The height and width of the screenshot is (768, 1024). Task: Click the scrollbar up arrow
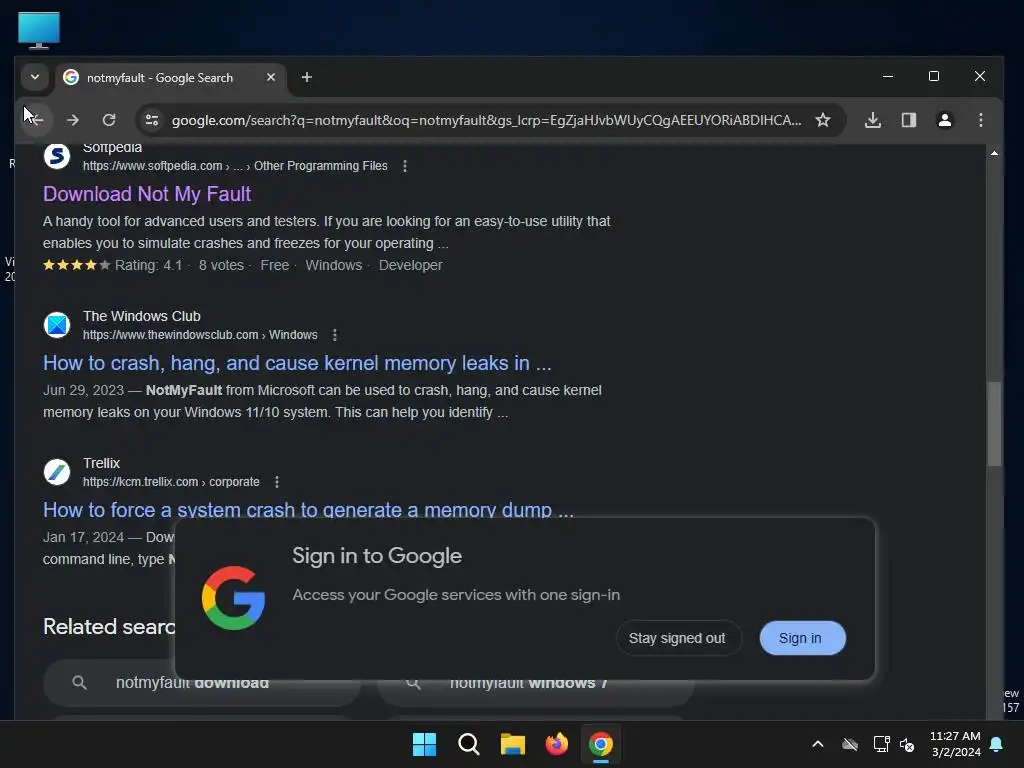click(x=994, y=153)
